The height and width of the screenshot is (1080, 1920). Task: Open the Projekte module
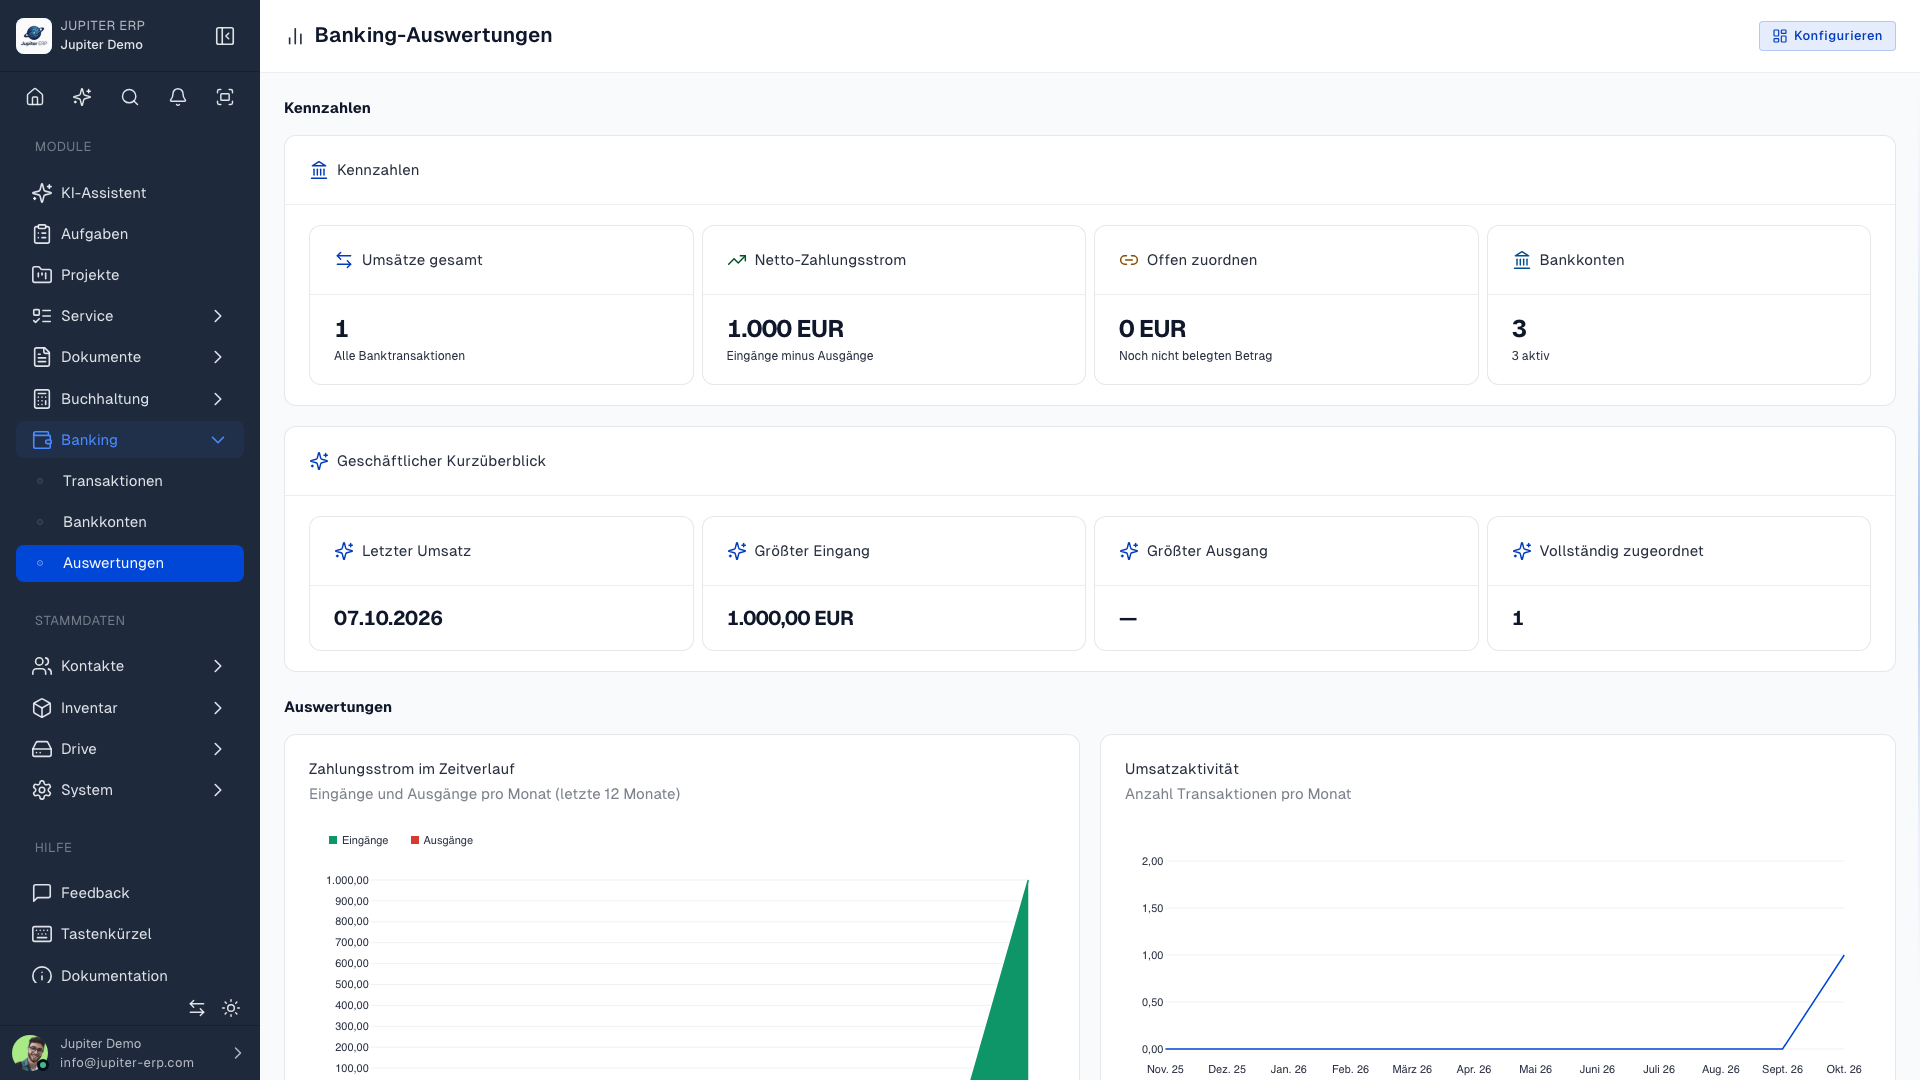(x=130, y=275)
